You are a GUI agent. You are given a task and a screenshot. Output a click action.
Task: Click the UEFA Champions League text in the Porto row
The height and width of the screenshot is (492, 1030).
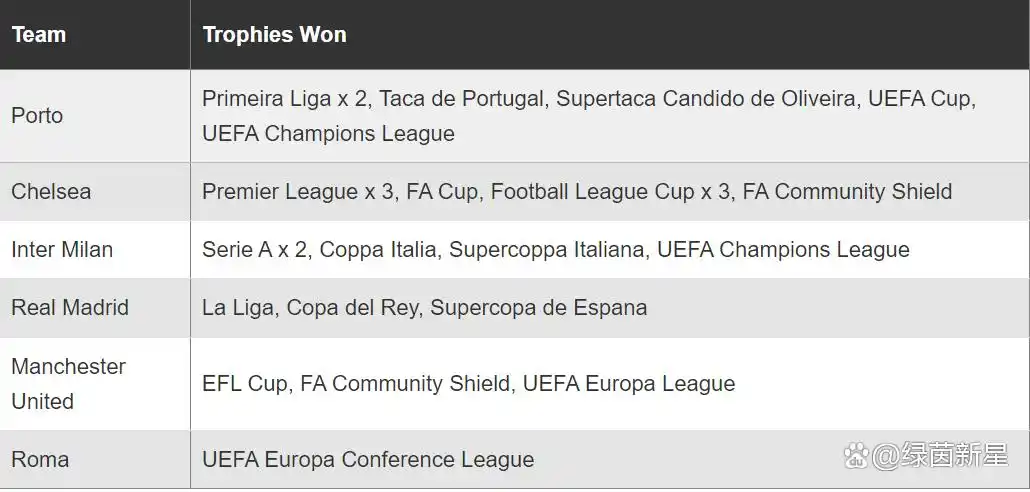pos(328,133)
